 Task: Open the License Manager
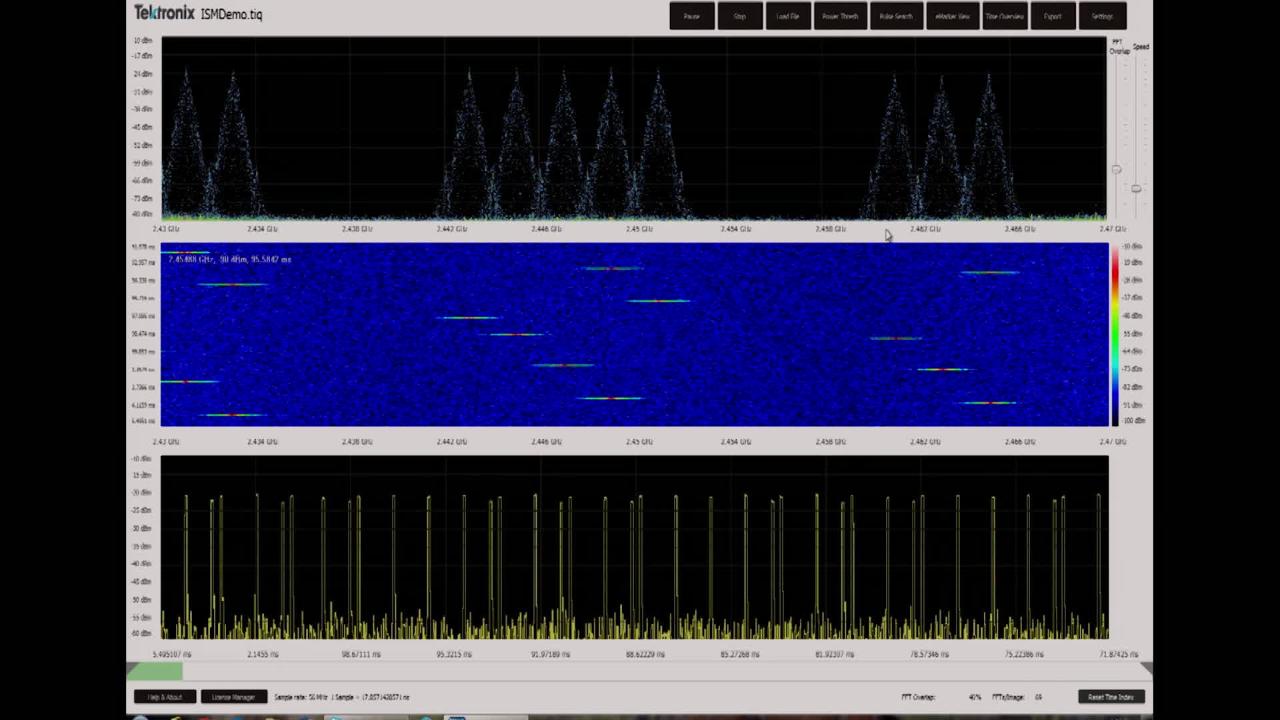point(233,697)
